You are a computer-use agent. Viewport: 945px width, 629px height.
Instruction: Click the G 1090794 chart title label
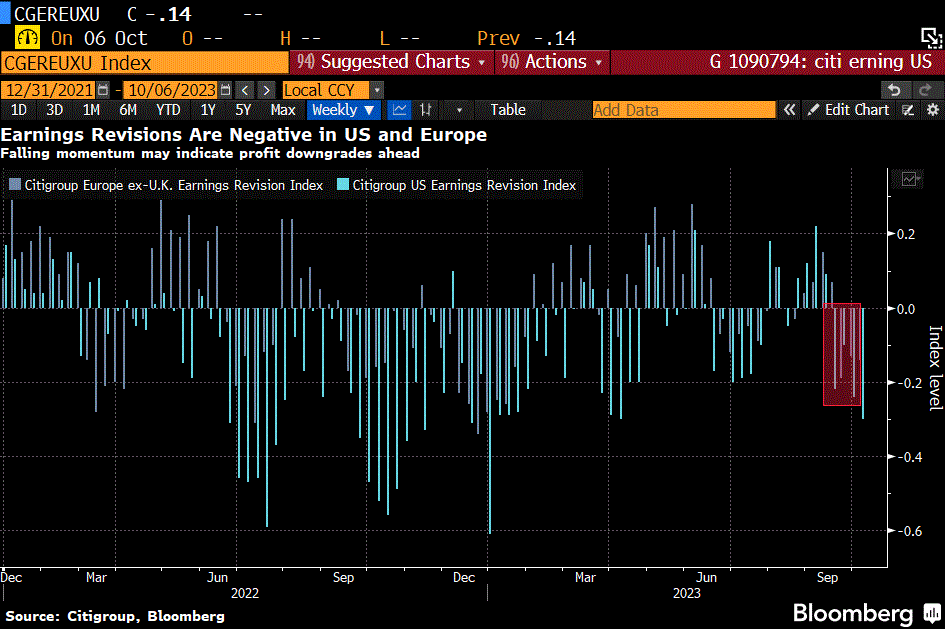(x=820, y=61)
